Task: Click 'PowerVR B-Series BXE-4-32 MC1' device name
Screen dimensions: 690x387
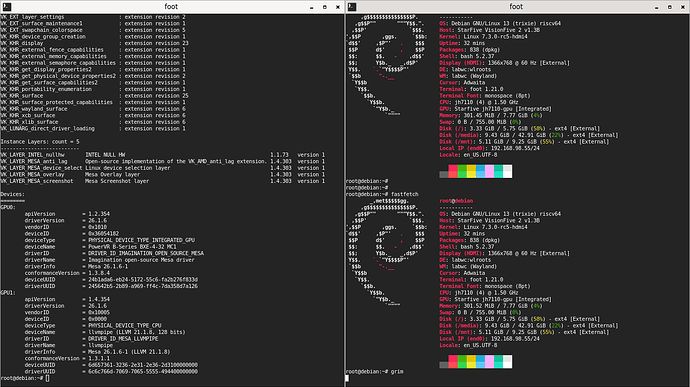Action: pos(132,247)
